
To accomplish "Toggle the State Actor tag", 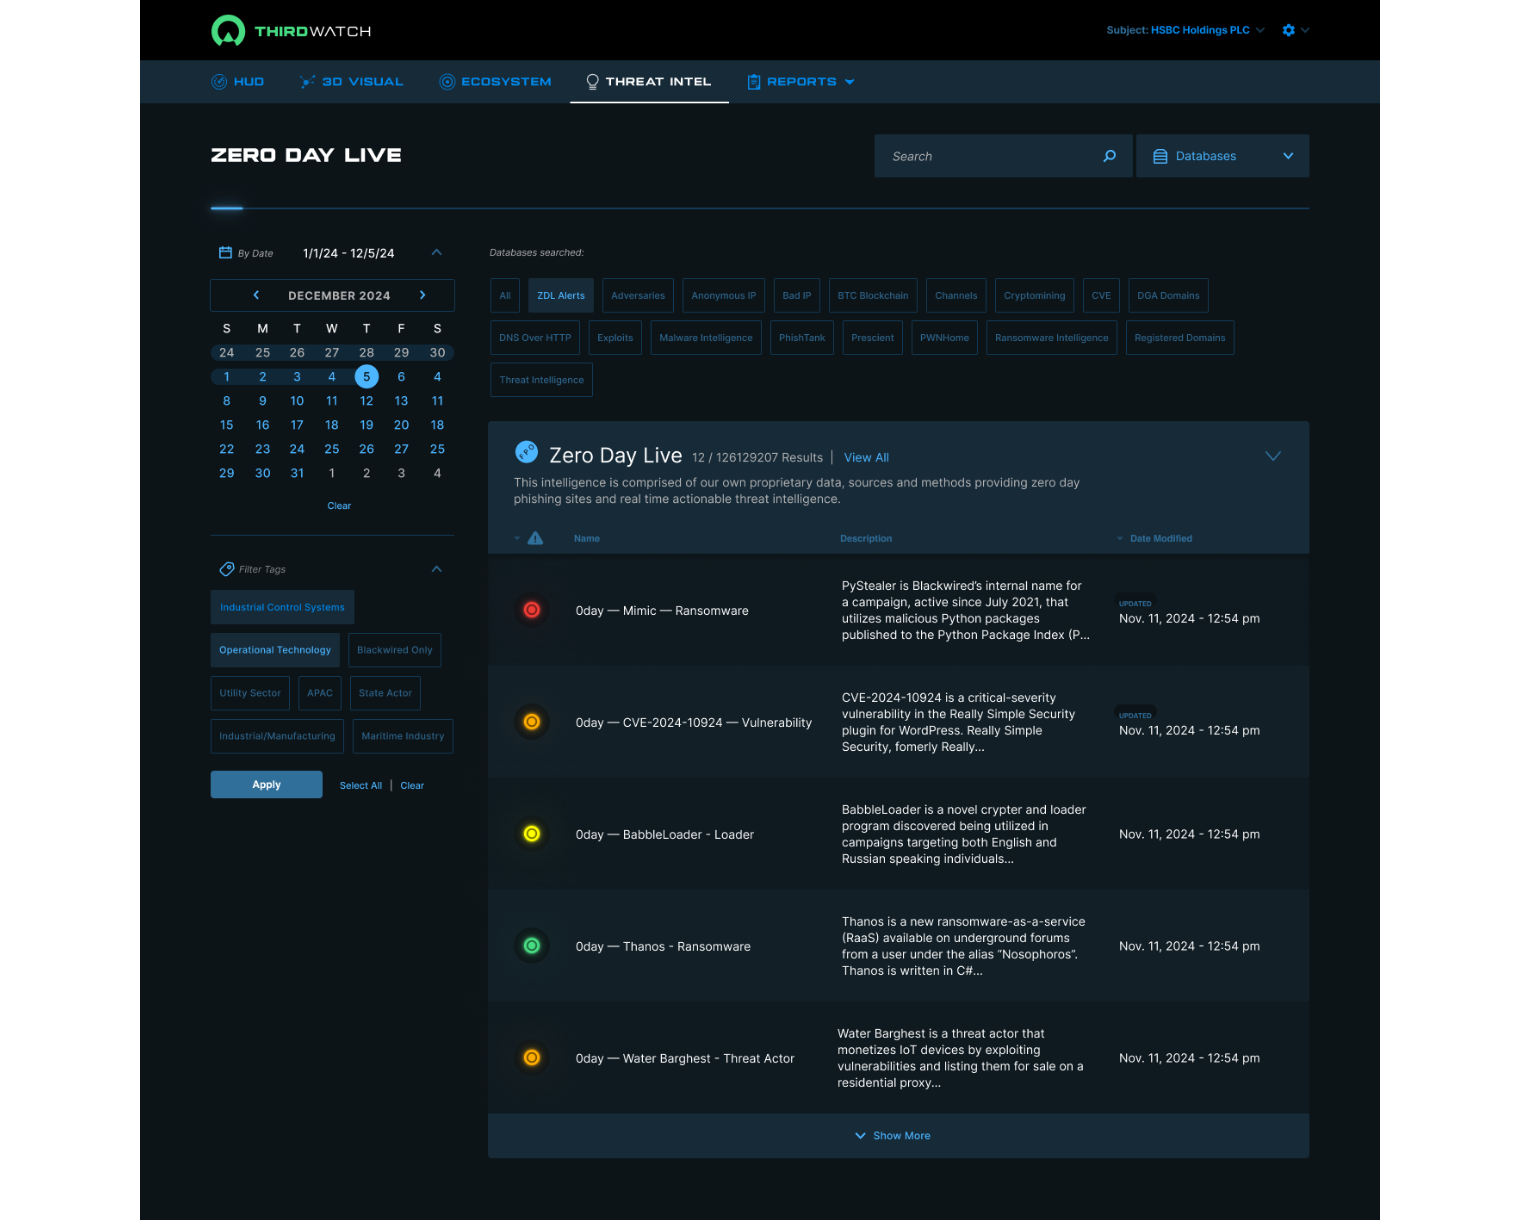I will click(x=385, y=693).
